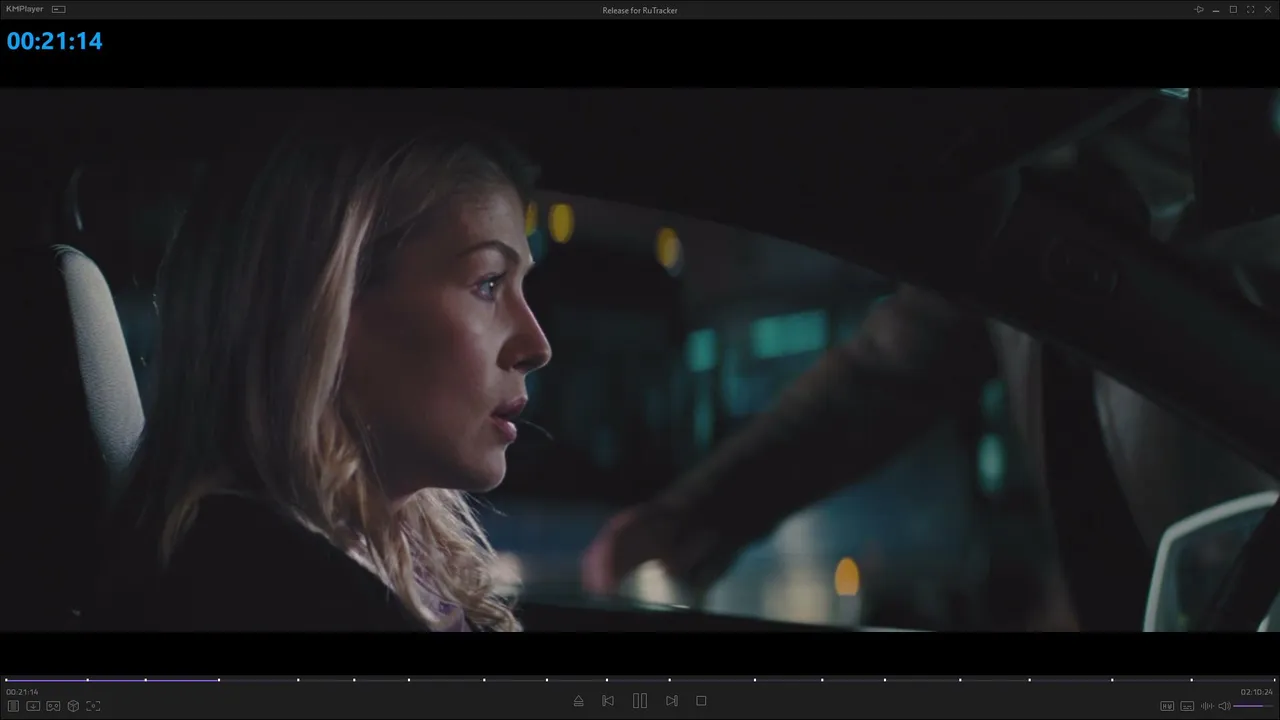
Task: Open the KMPlayer logo menu
Action: (25, 9)
